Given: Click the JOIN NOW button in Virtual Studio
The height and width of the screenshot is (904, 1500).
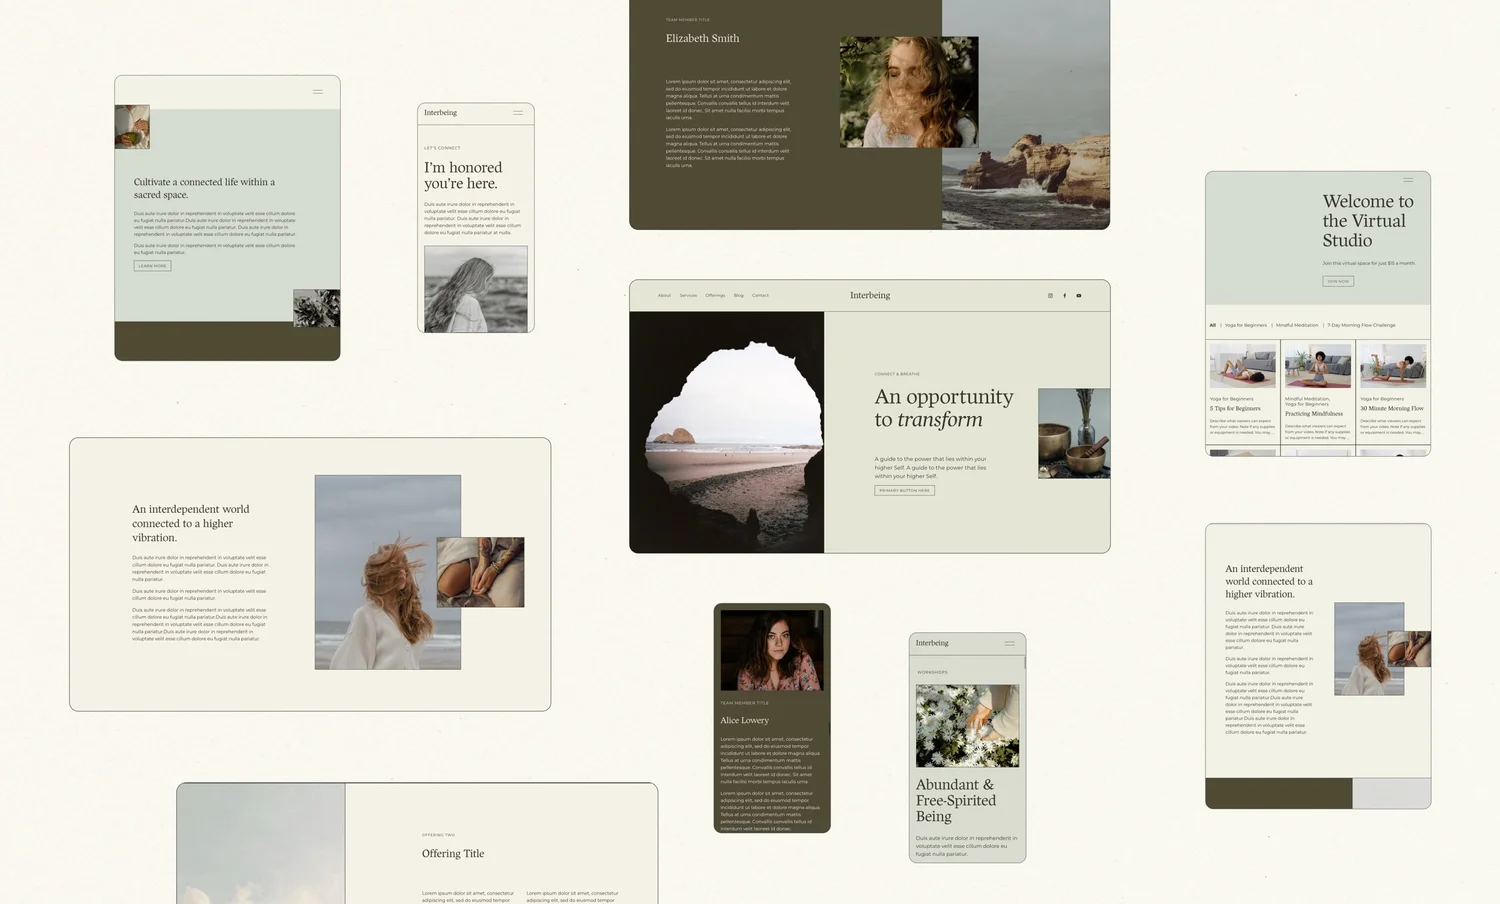Looking at the screenshot, I should 1338,281.
